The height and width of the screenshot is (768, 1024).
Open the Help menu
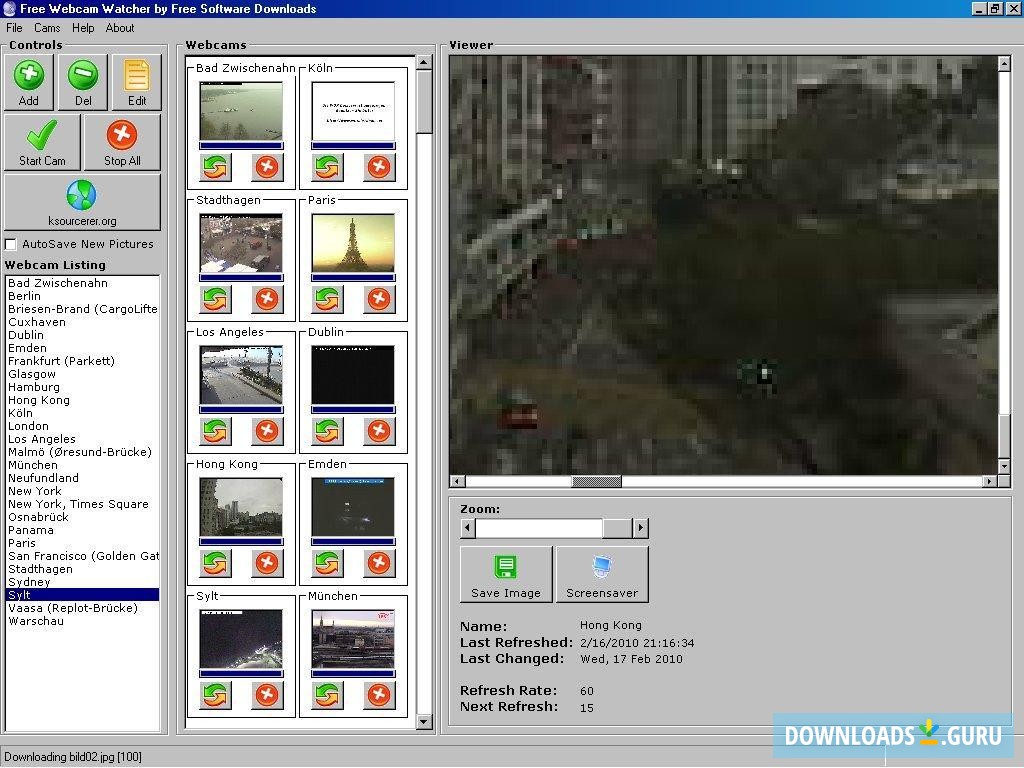point(83,28)
